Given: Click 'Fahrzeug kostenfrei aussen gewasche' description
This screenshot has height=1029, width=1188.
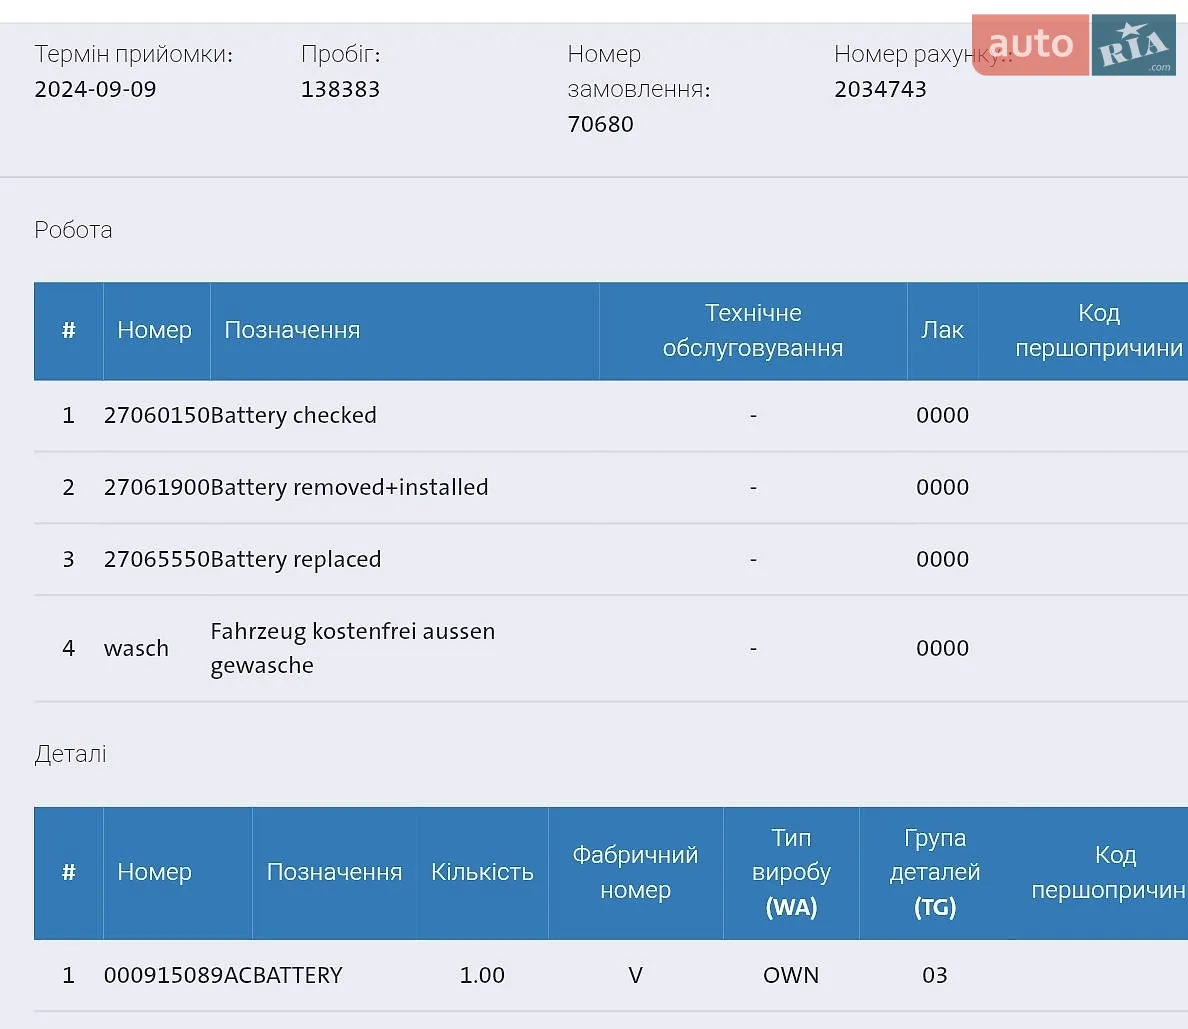Looking at the screenshot, I should [x=353, y=648].
